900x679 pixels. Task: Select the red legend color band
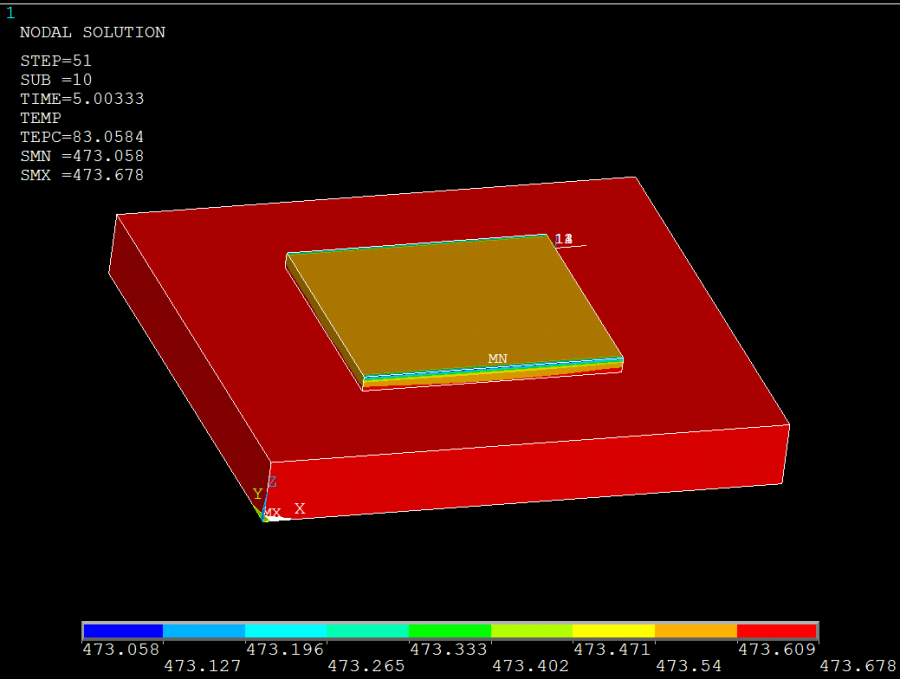(777, 631)
